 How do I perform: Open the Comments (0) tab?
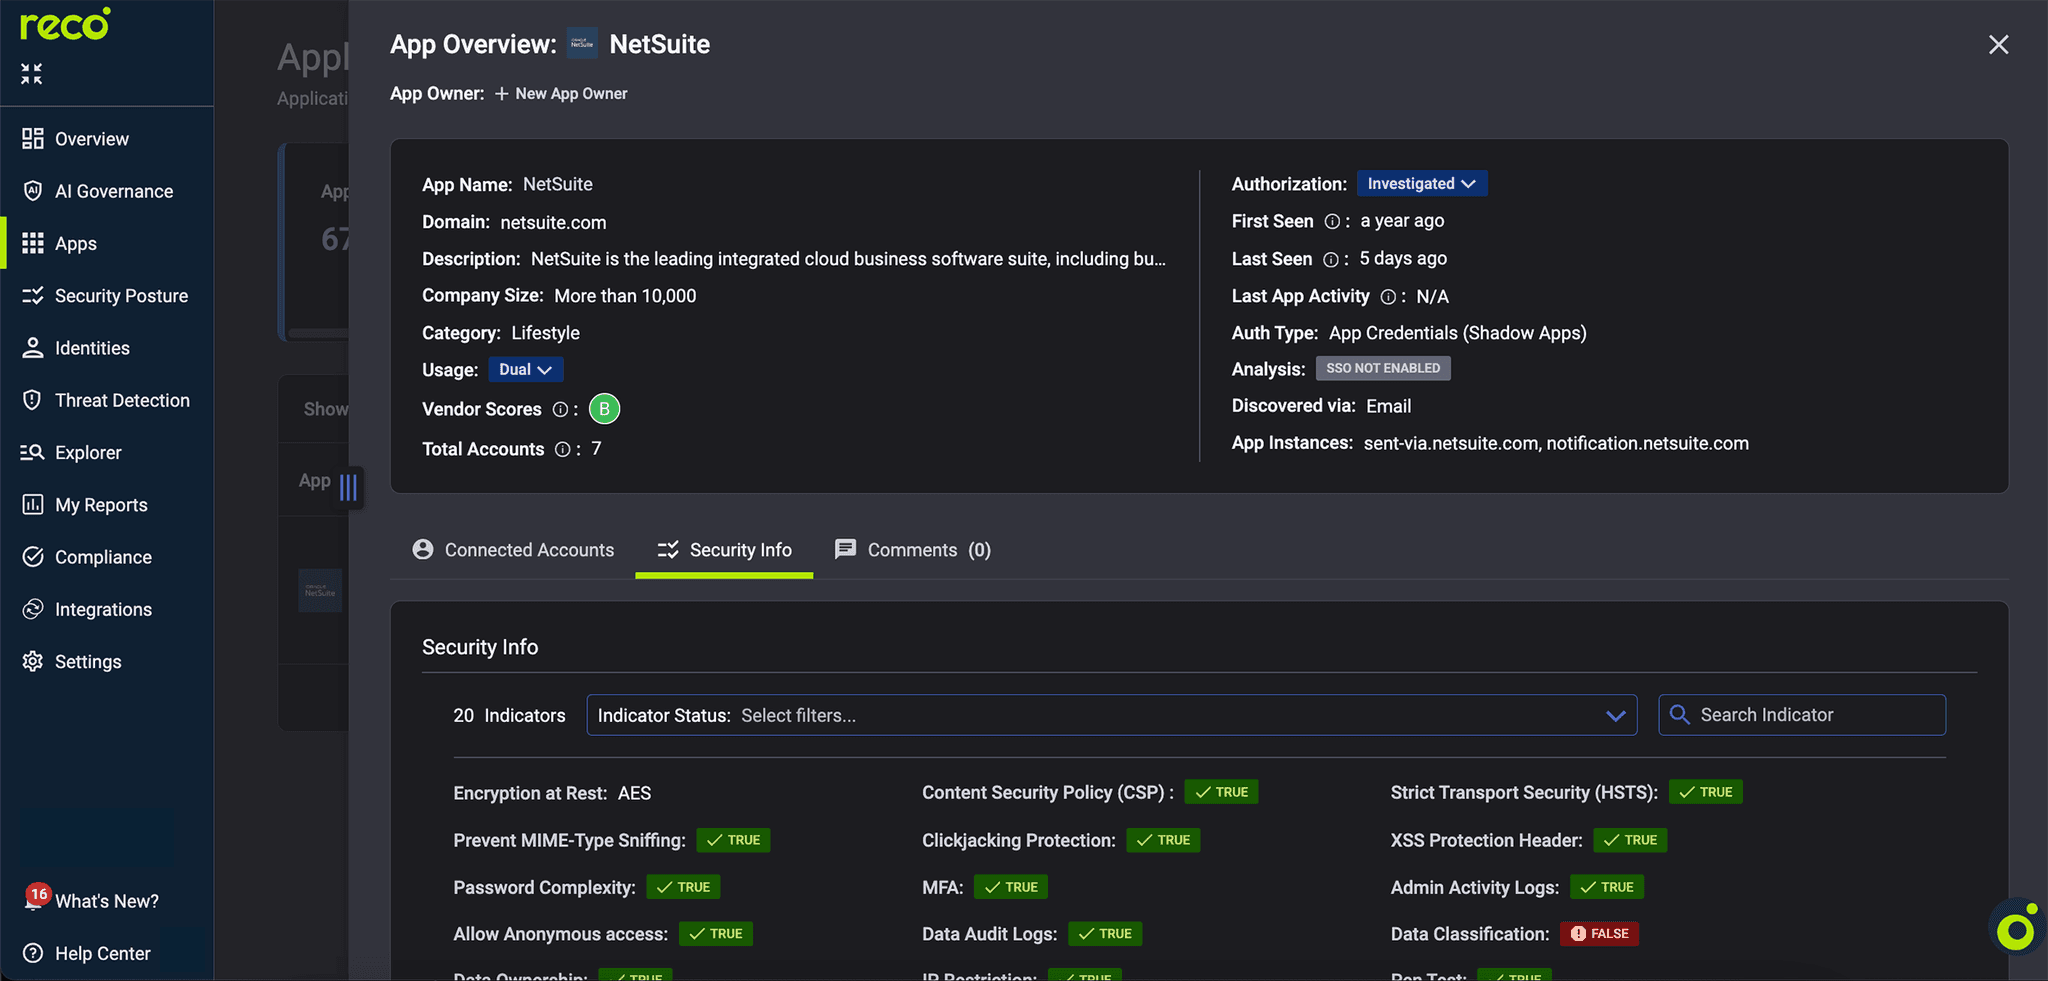(913, 550)
